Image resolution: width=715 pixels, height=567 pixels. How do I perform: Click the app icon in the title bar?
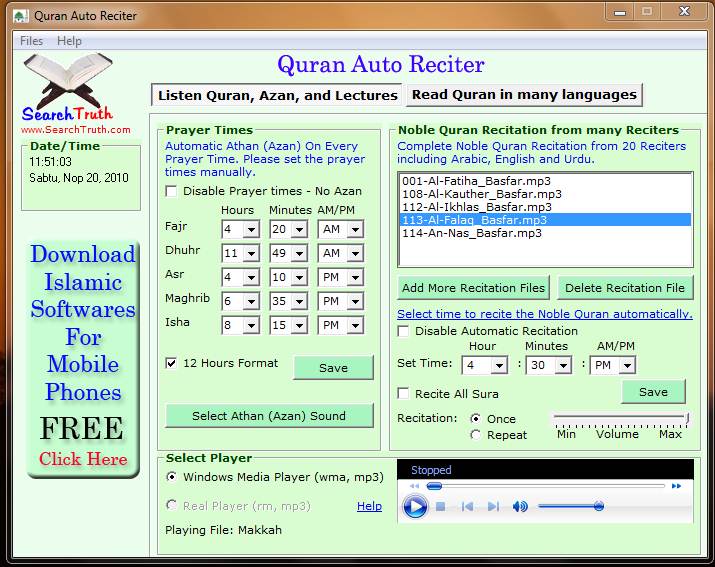(x=21, y=16)
